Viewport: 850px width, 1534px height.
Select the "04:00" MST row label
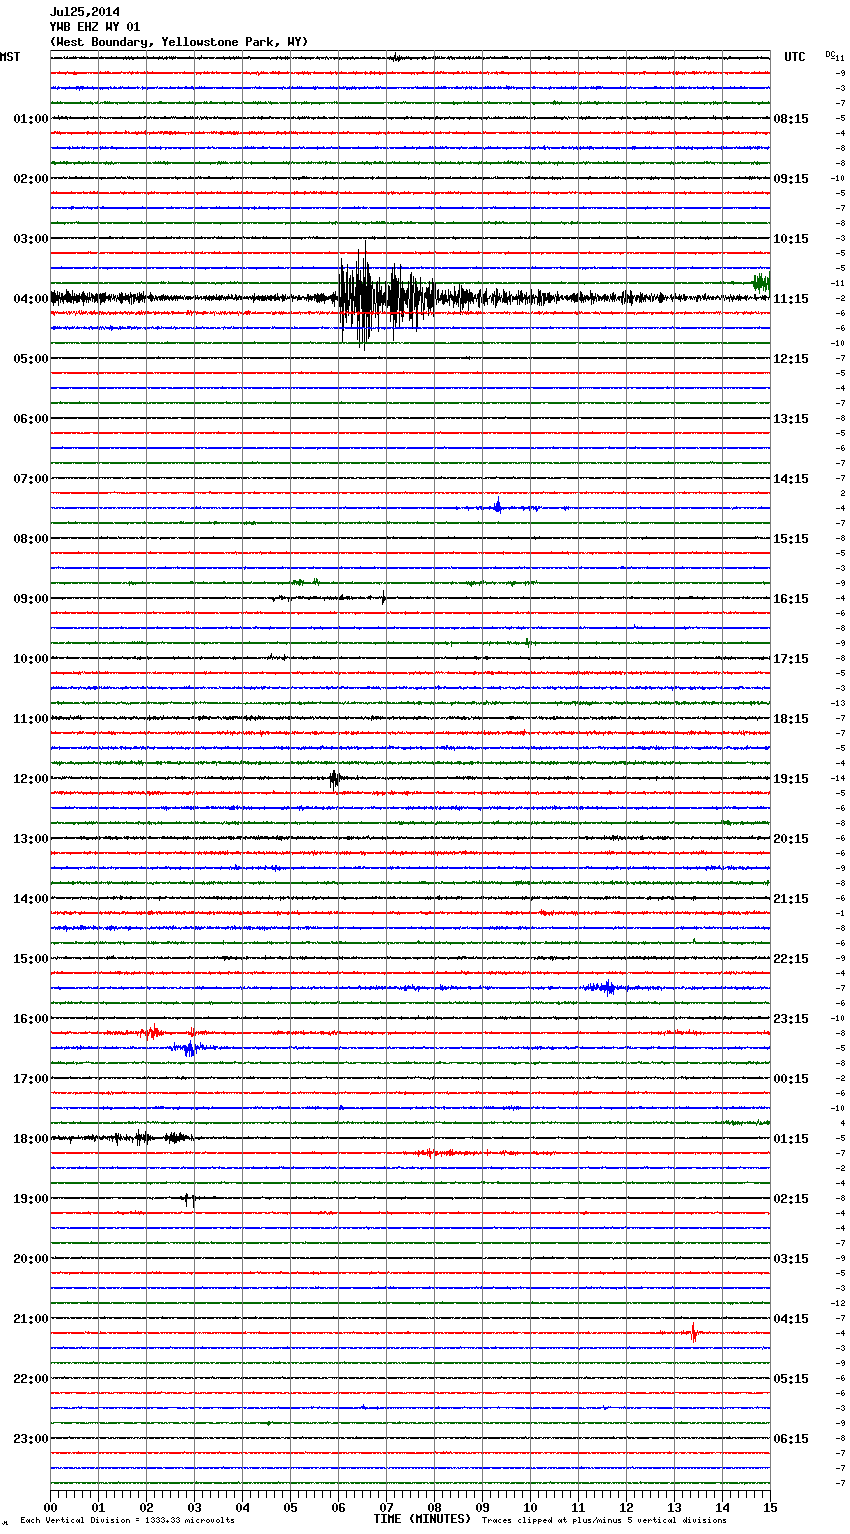(31, 299)
